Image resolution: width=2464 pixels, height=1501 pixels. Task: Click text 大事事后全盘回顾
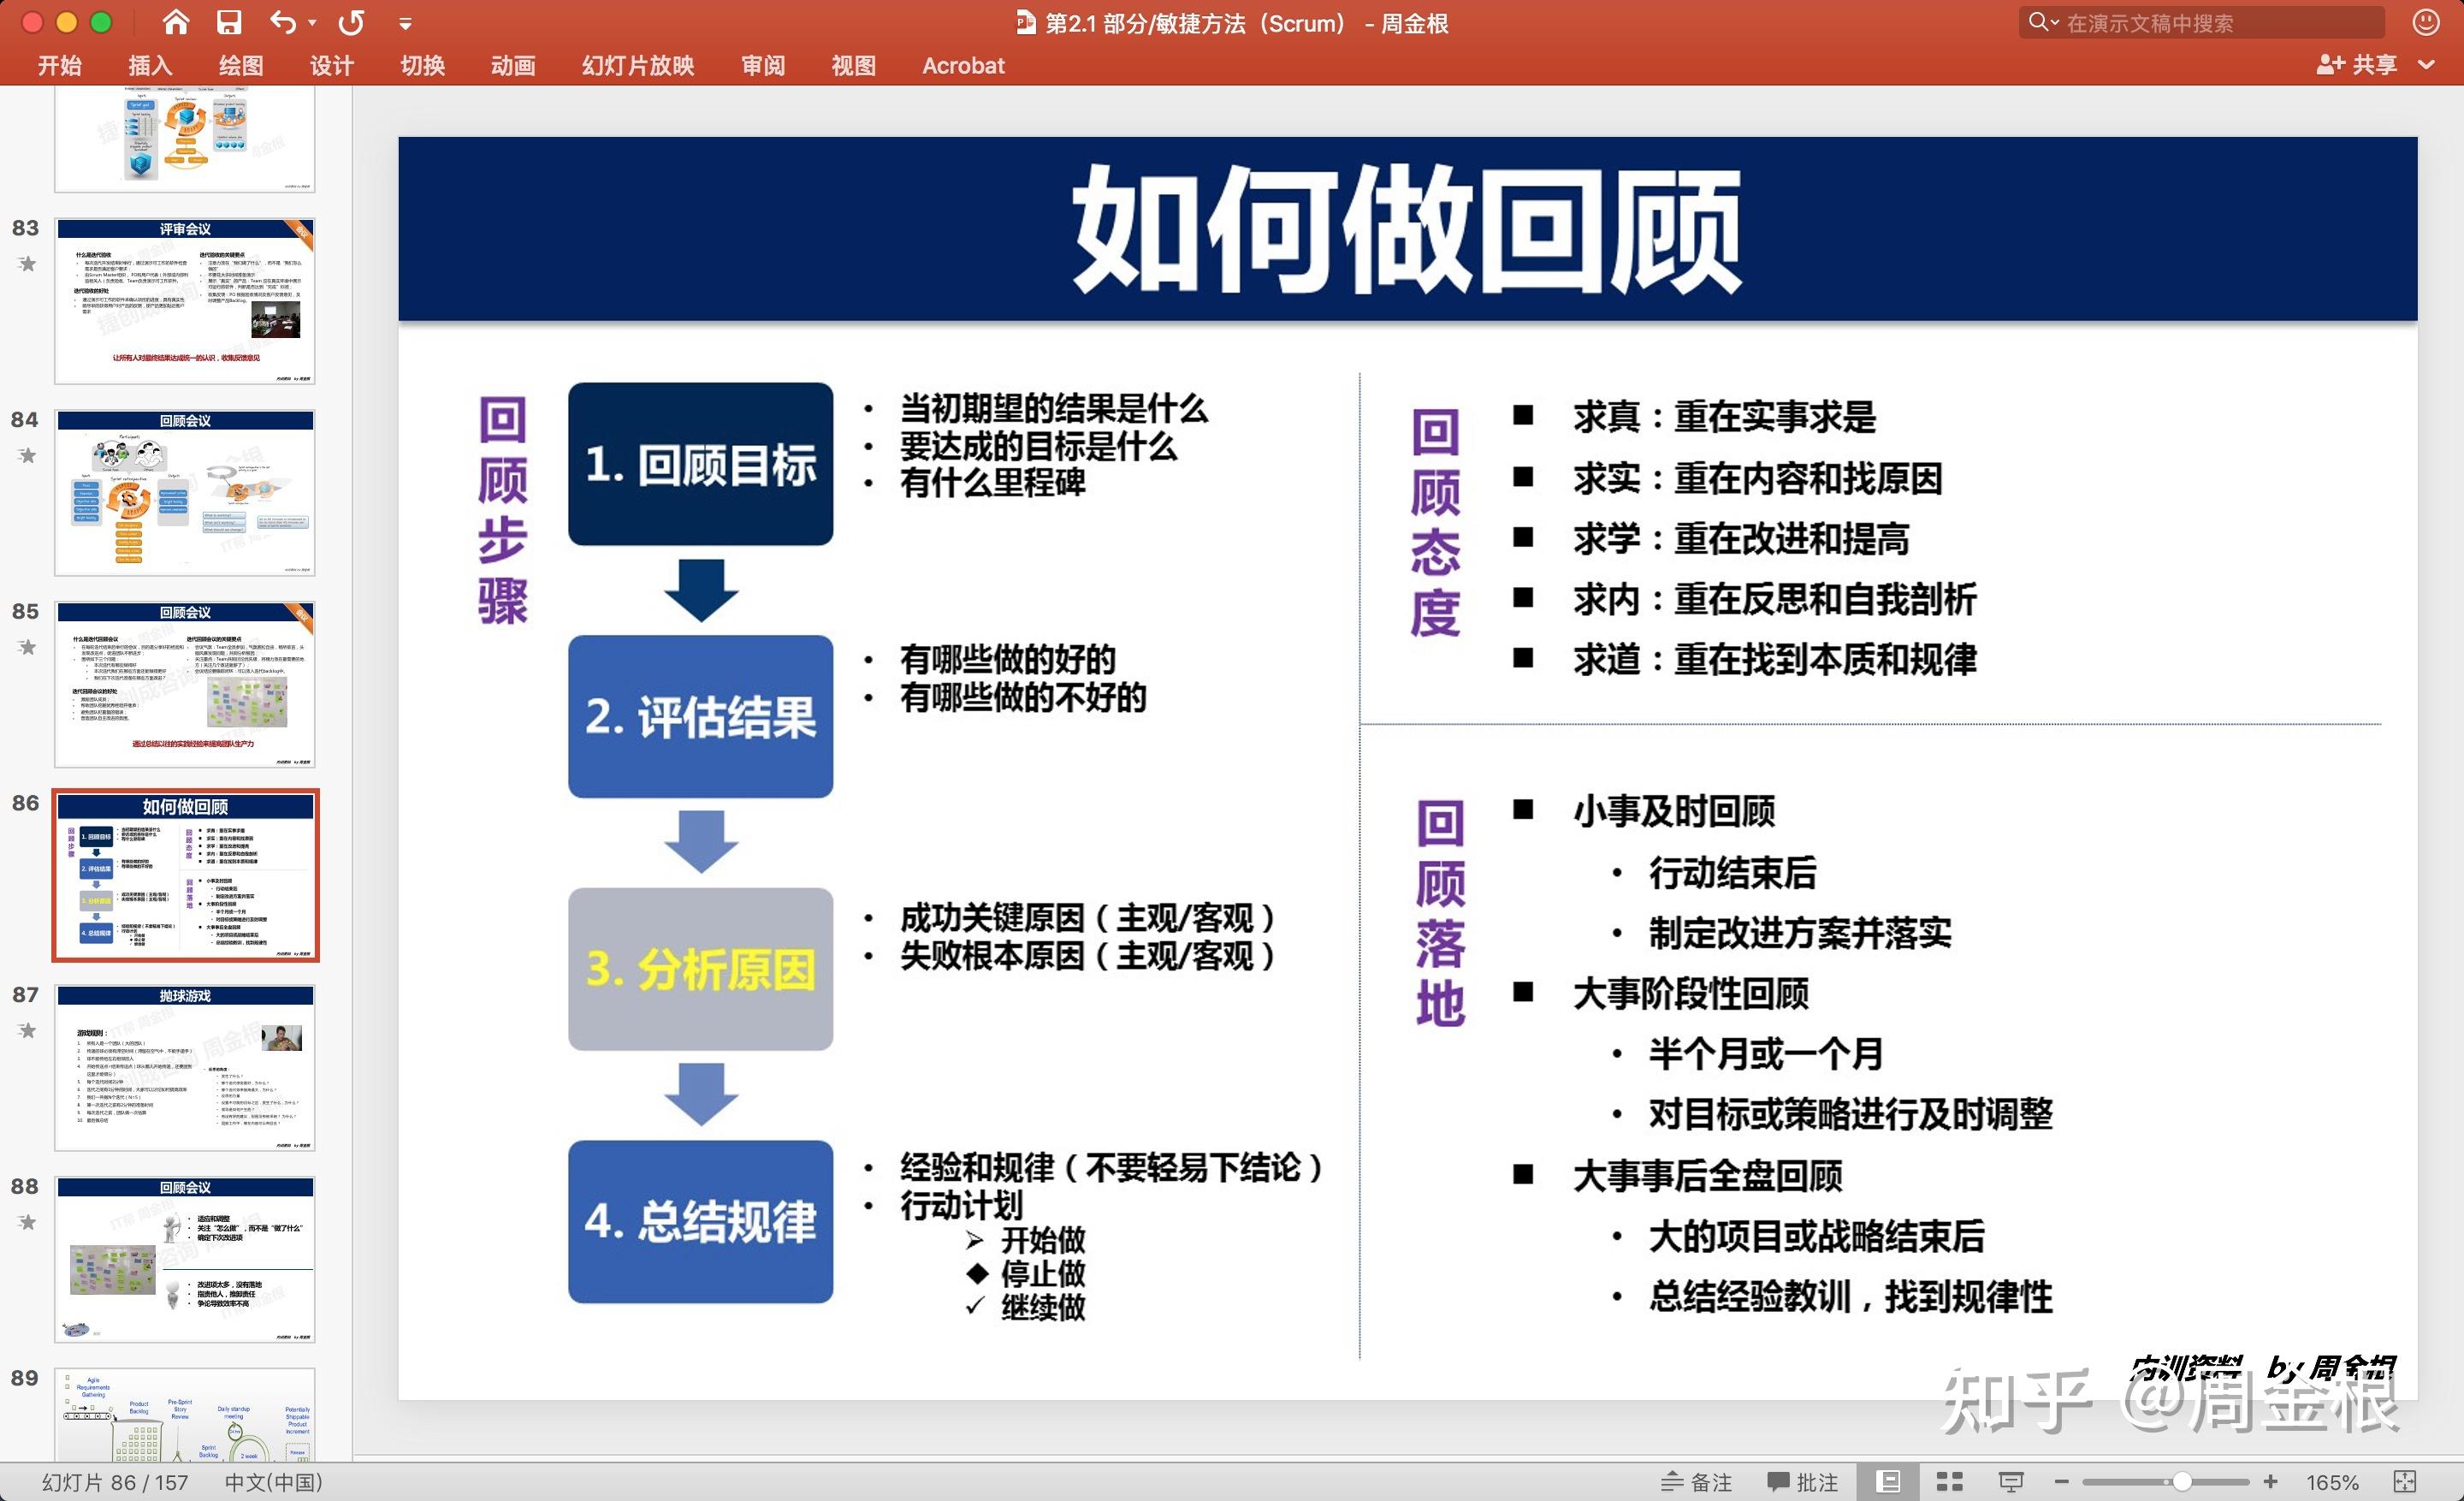(1707, 1176)
